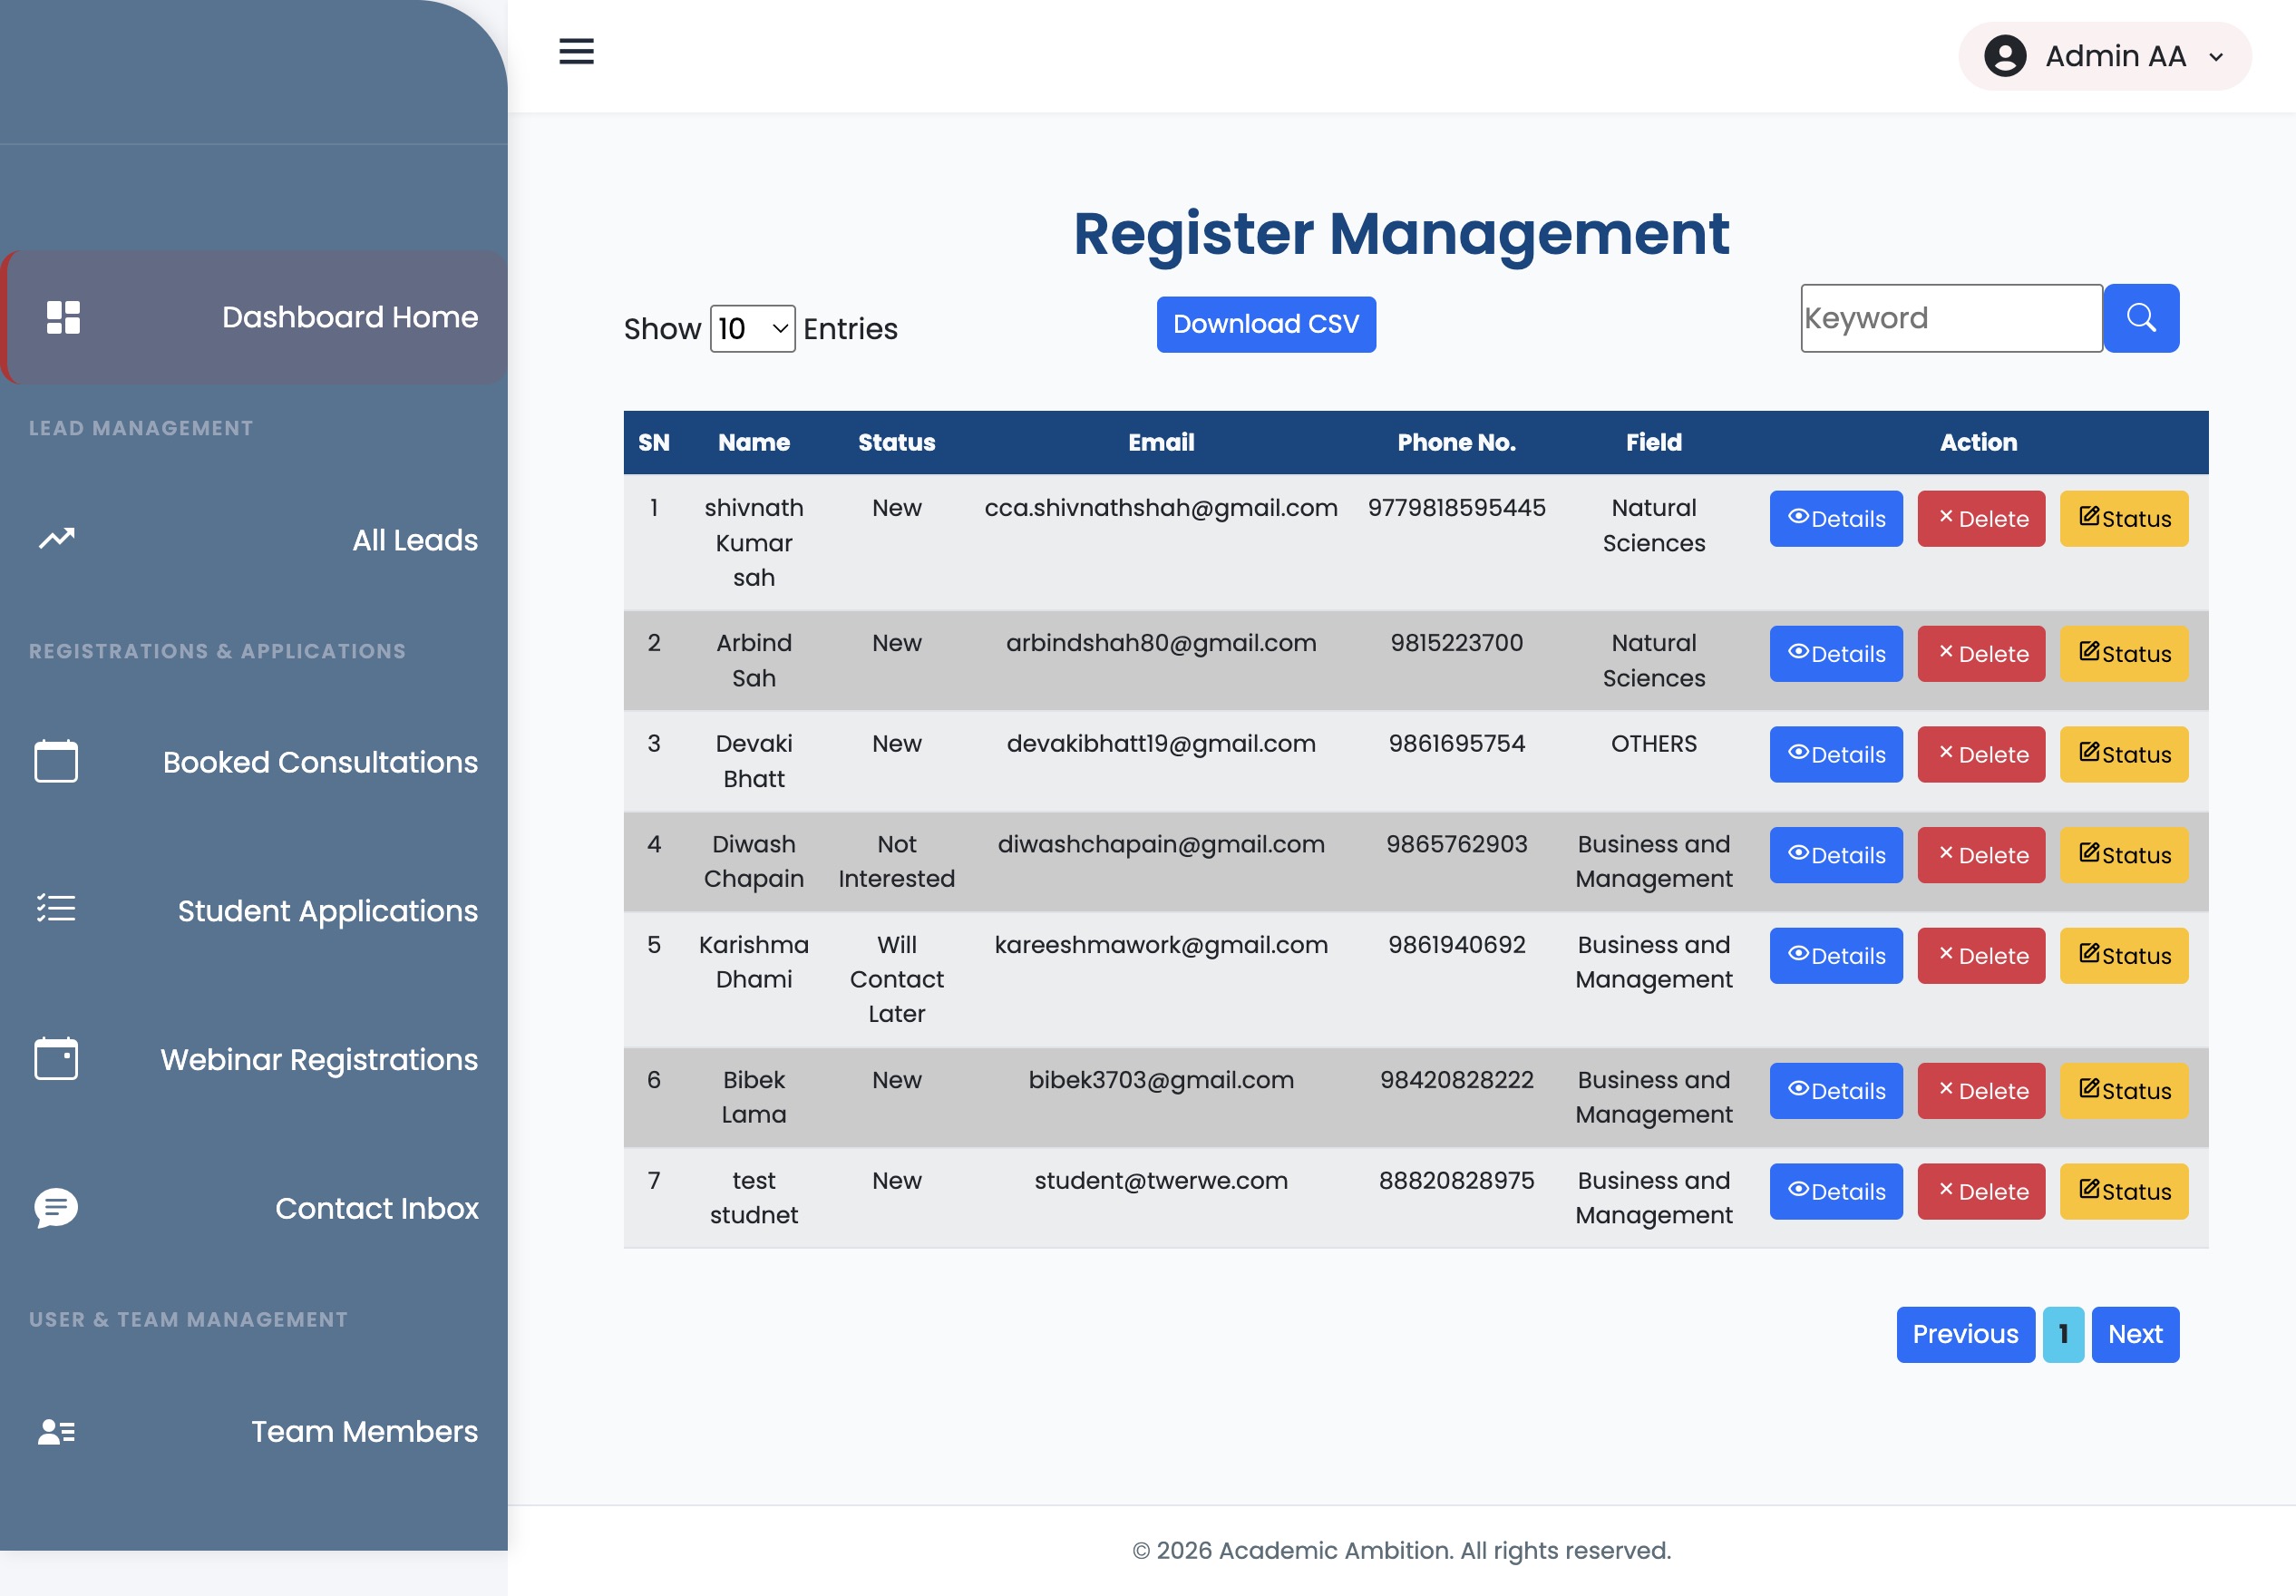Expand the Admin AA account menu
This screenshot has height=1596, width=2296.
[2105, 56]
